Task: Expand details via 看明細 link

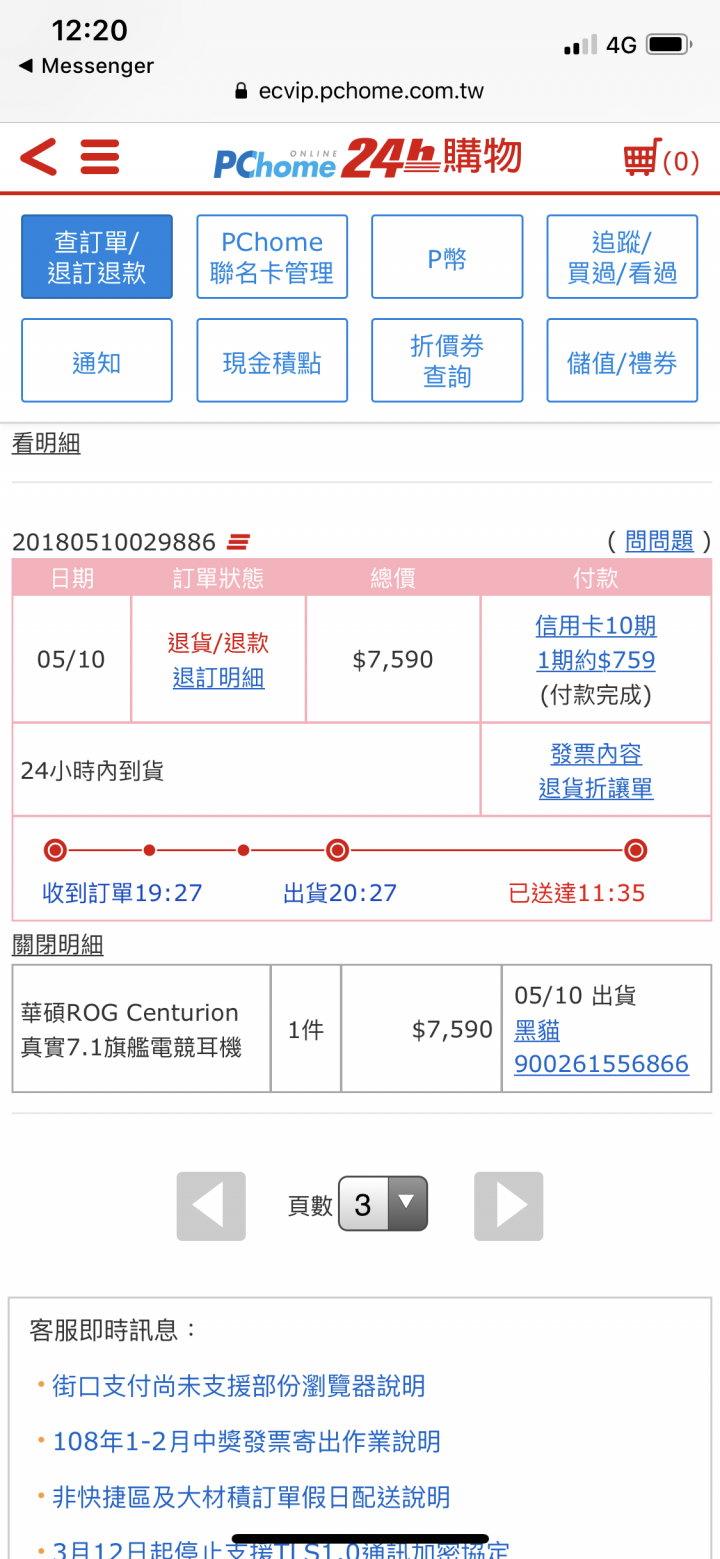Action: (x=46, y=443)
